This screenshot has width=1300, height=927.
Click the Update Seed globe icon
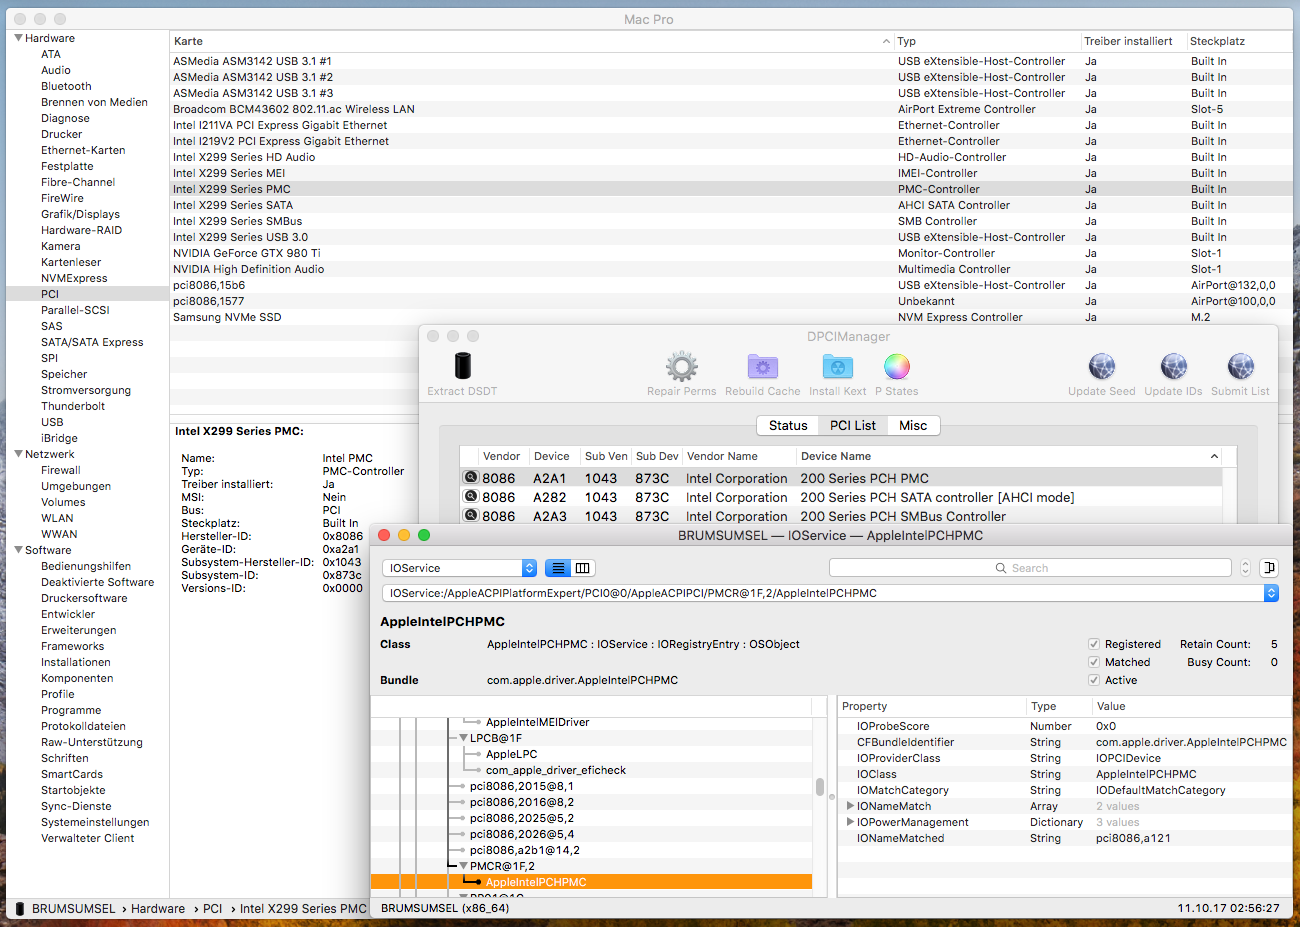click(1101, 366)
